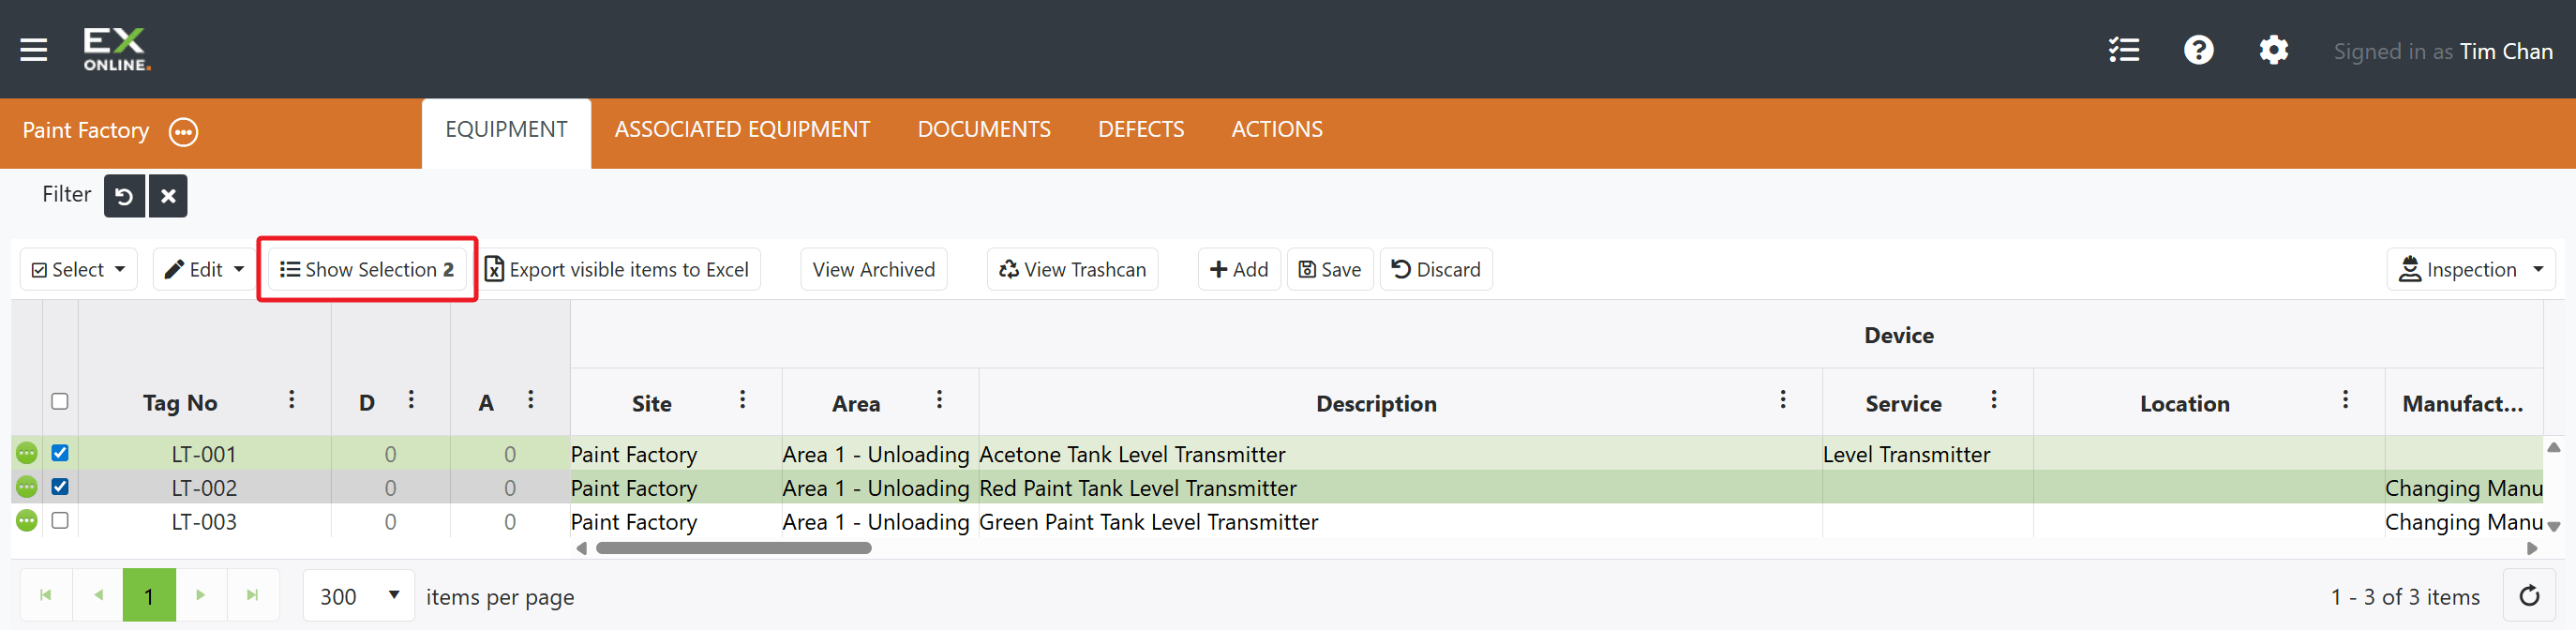
Task: Click the horizontal scrollbar left arrow
Action: [582, 548]
